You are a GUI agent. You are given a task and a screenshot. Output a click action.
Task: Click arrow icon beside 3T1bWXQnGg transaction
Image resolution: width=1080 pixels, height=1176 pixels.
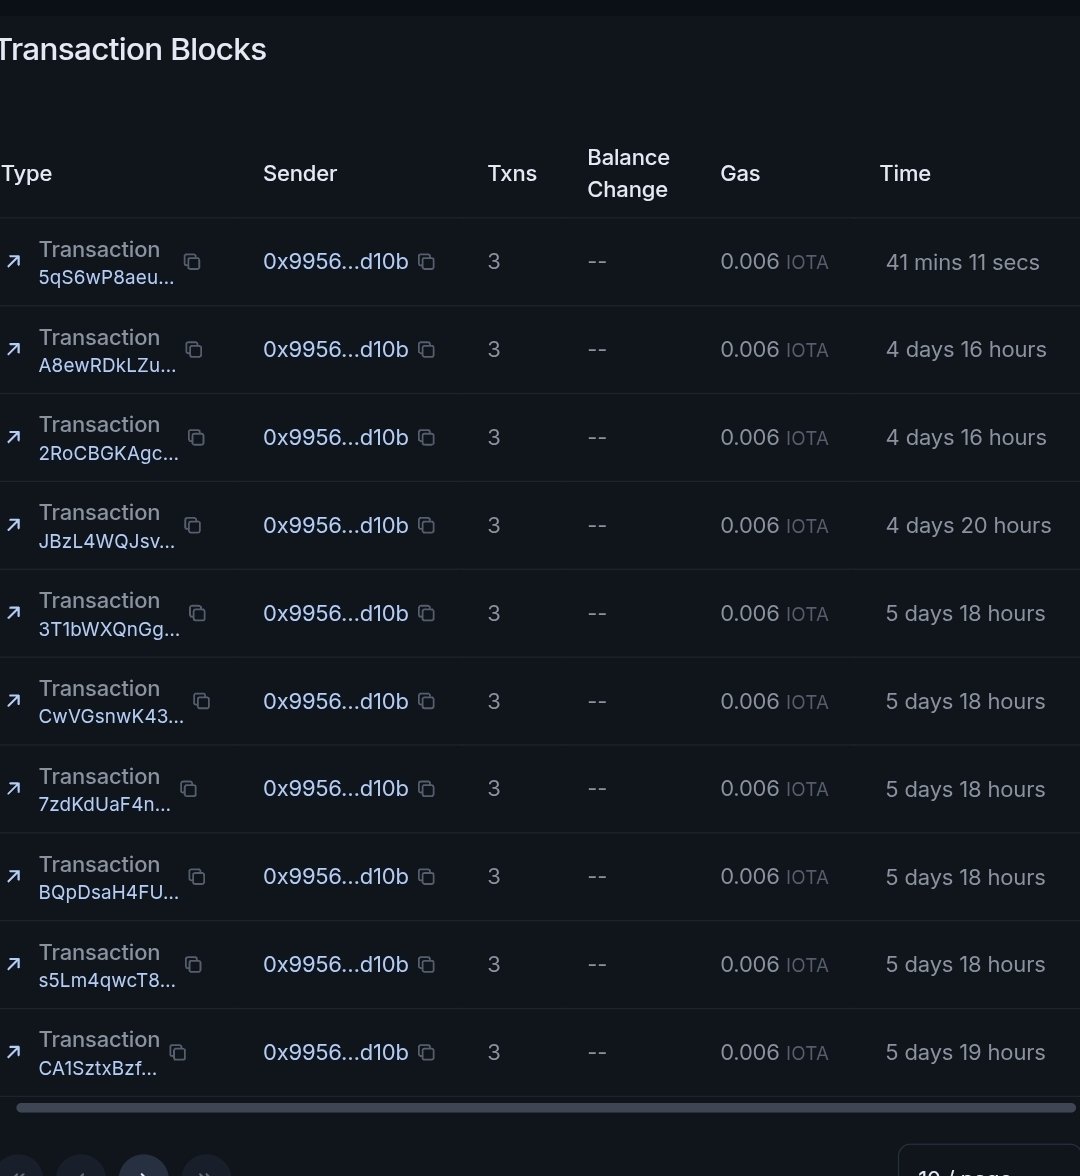14,614
